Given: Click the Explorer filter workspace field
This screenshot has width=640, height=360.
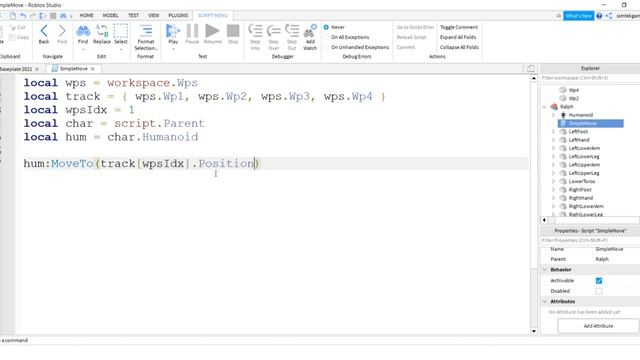Looking at the screenshot, I should tap(590, 78).
